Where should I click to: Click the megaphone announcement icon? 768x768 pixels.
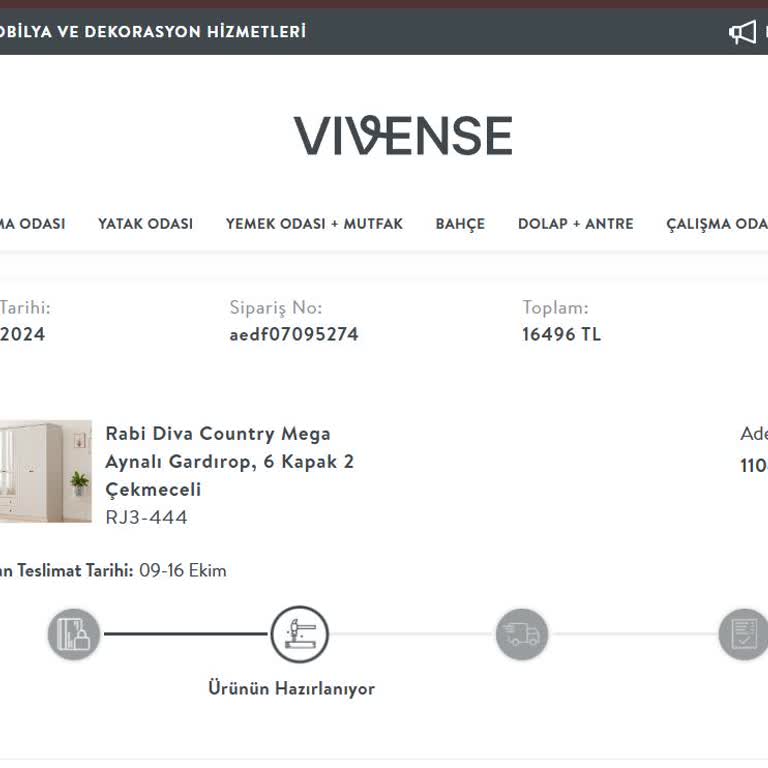(x=743, y=32)
